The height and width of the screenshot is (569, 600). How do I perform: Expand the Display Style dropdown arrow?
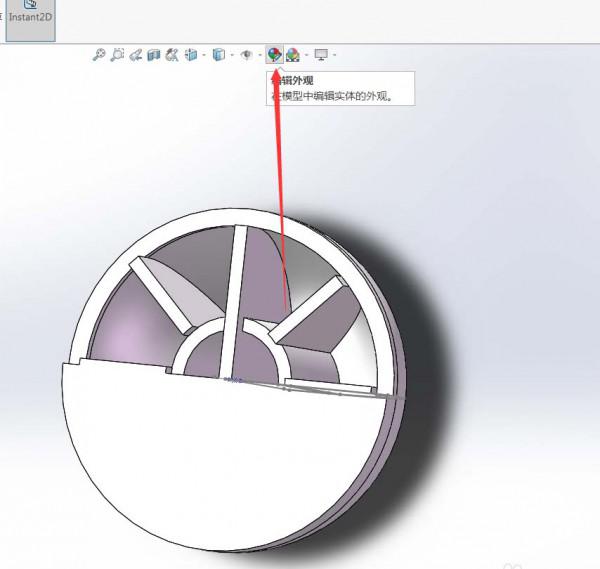(x=232, y=55)
